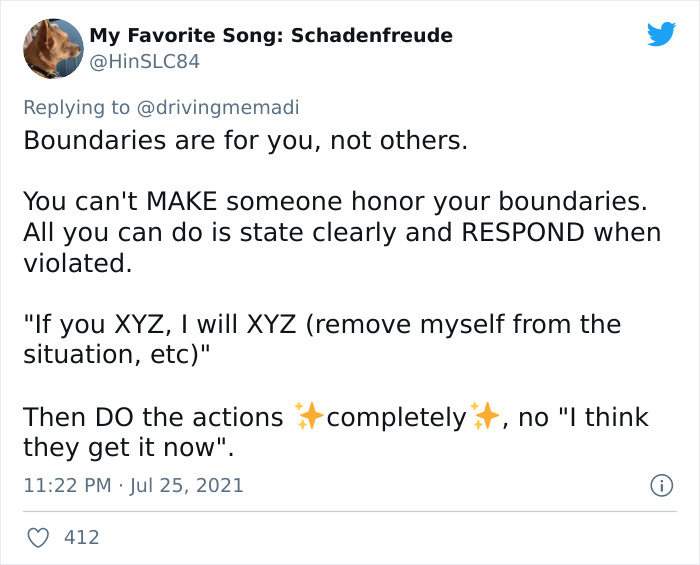Image resolution: width=700 pixels, height=565 pixels.
Task: Click the Replying to label
Action: pyautogui.click(x=76, y=108)
